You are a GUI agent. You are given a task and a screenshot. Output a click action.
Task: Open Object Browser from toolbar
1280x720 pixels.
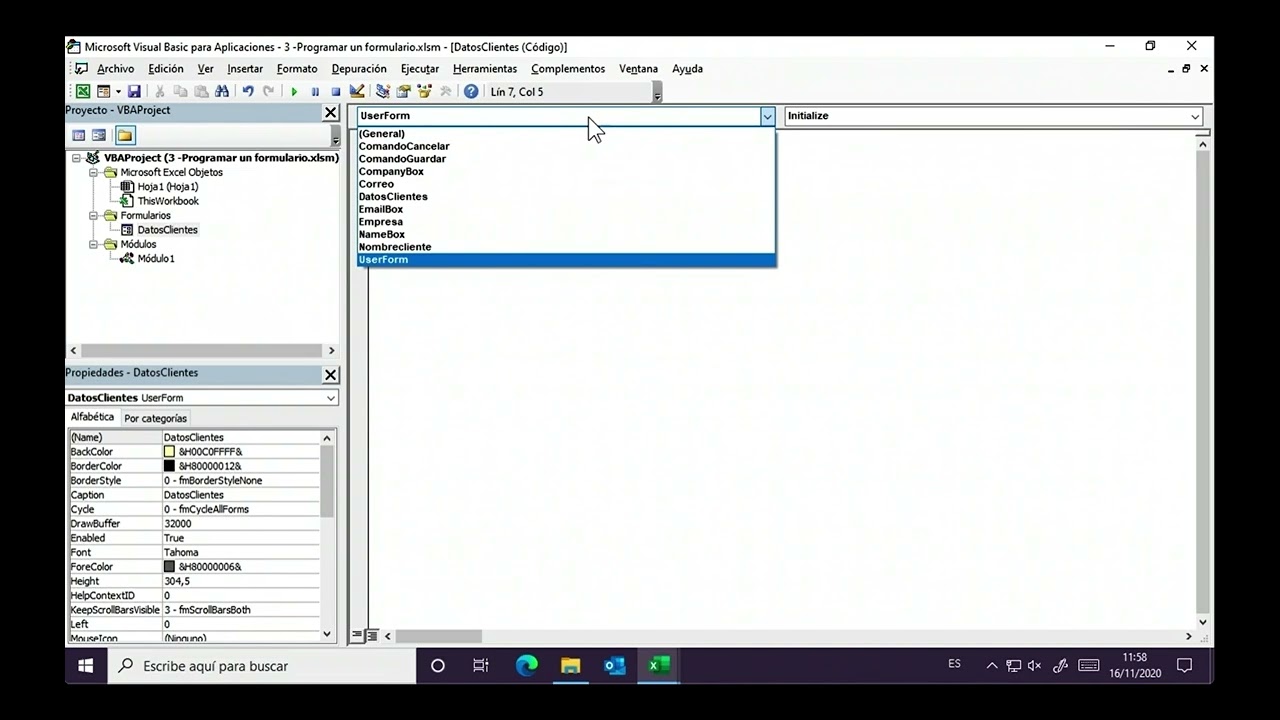tap(425, 92)
